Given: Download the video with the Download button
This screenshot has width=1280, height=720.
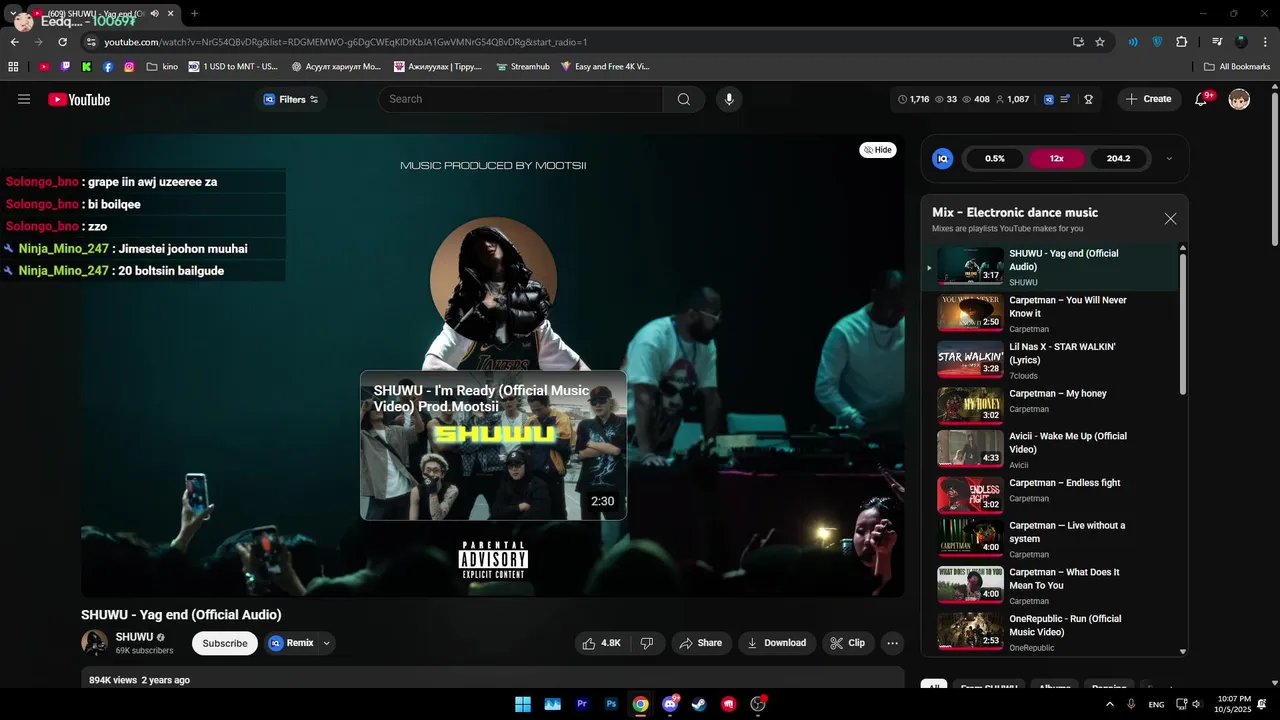Looking at the screenshot, I should (x=776, y=643).
